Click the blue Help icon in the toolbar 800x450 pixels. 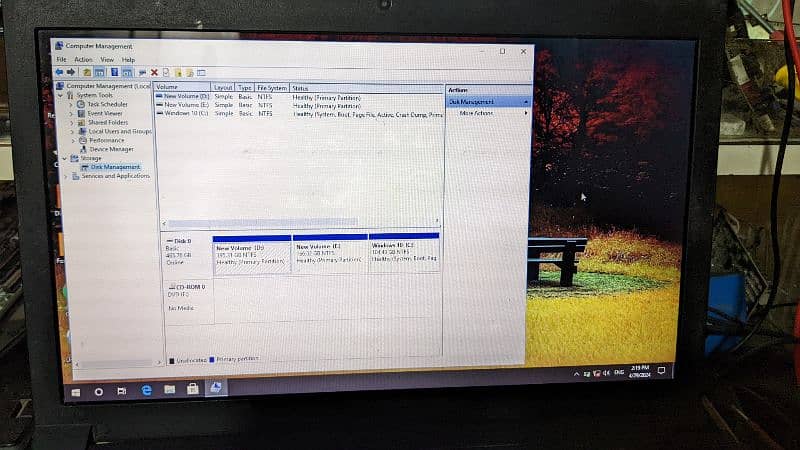pyautogui.click(x=114, y=72)
